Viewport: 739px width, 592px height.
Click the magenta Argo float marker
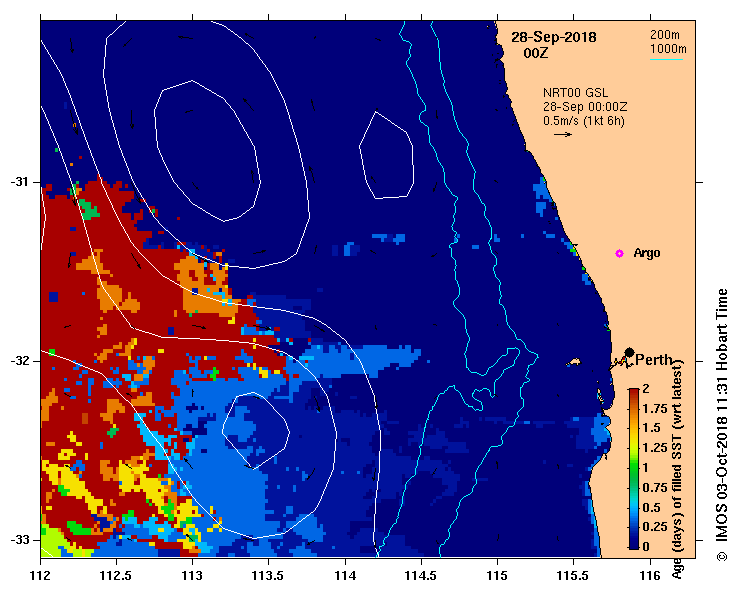619,253
